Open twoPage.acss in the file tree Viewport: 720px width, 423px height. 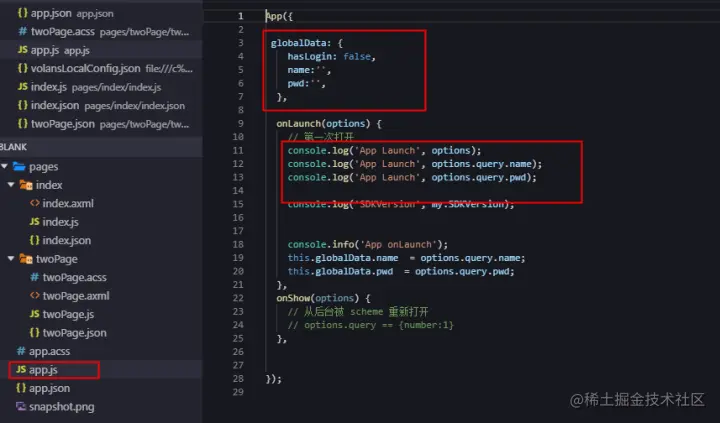[74, 277]
